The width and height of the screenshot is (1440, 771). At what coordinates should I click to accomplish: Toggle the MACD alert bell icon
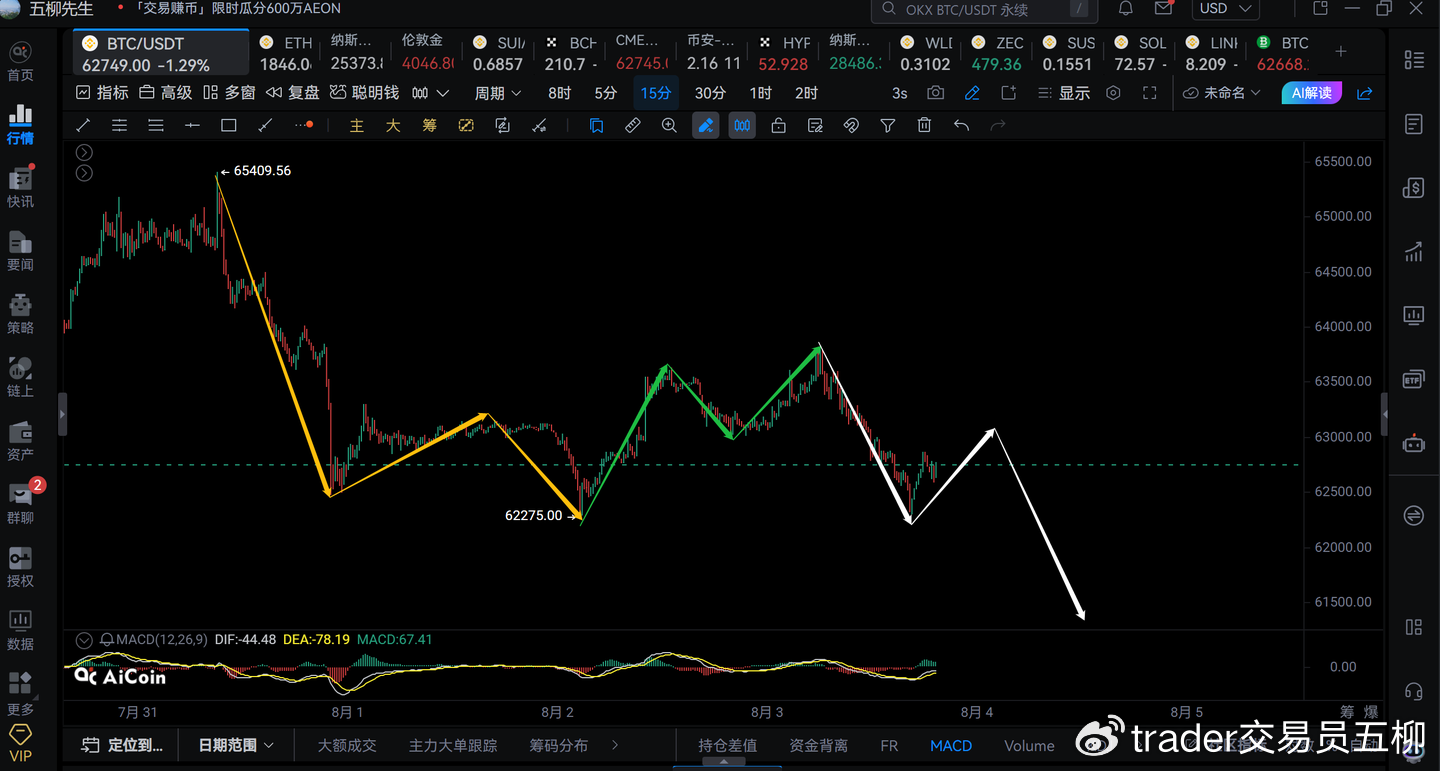tap(107, 640)
